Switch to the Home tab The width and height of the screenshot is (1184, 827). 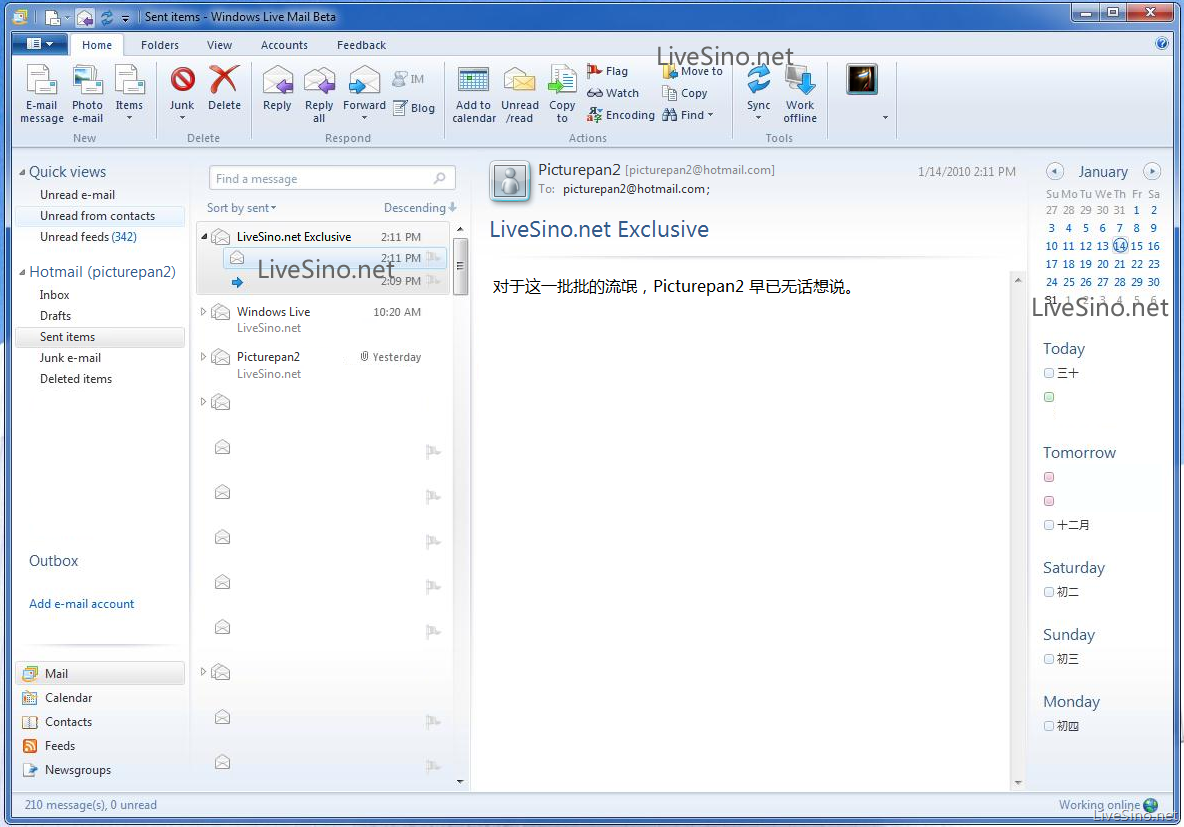[x=97, y=45]
